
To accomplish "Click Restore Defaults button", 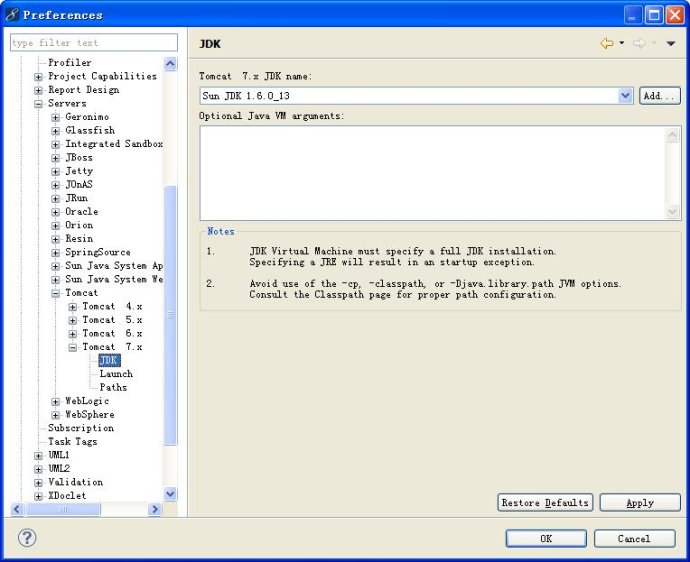I will point(545,502).
